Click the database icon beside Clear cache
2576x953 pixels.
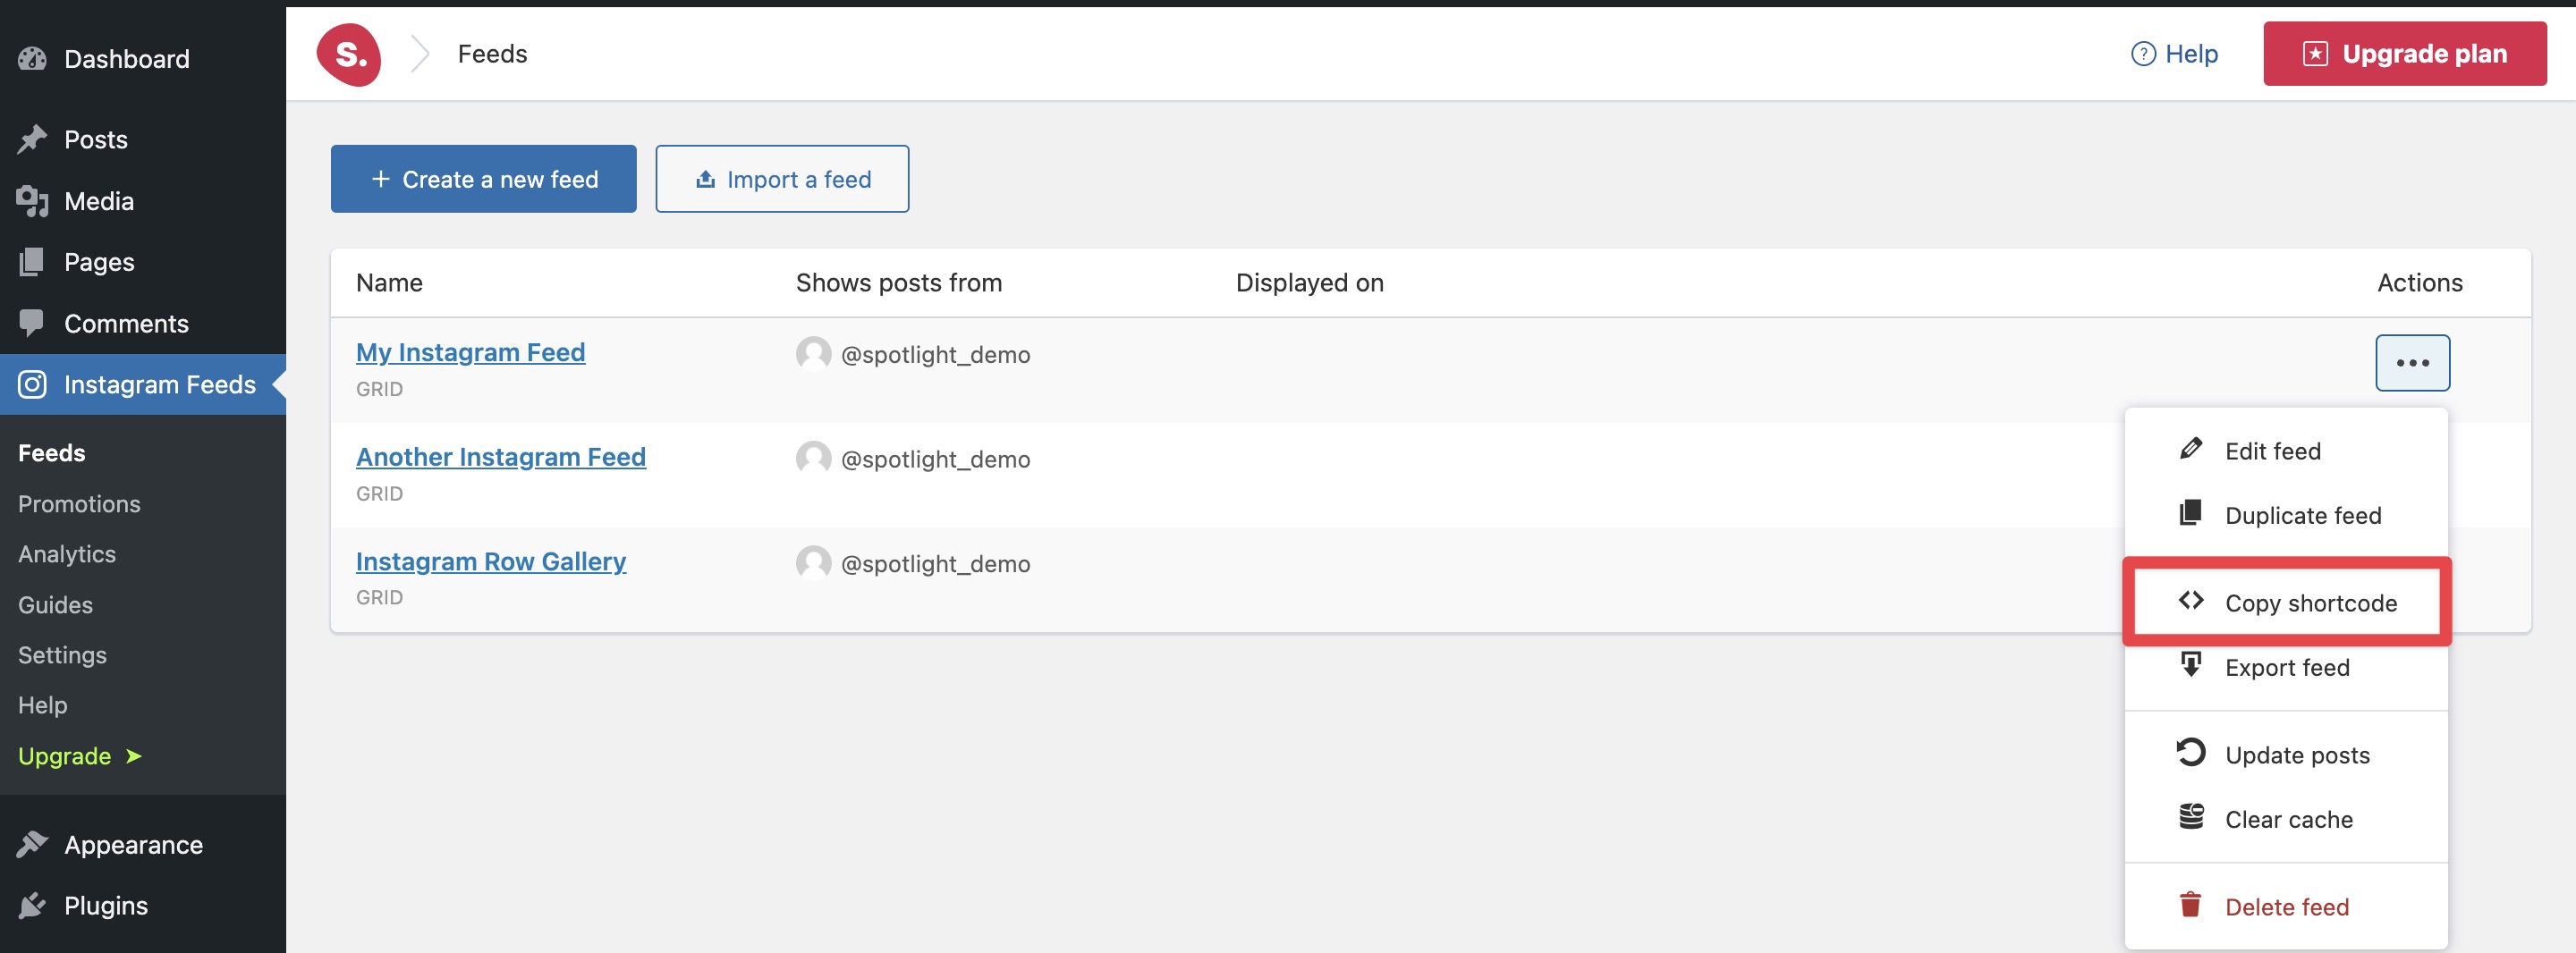pos(2190,817)
